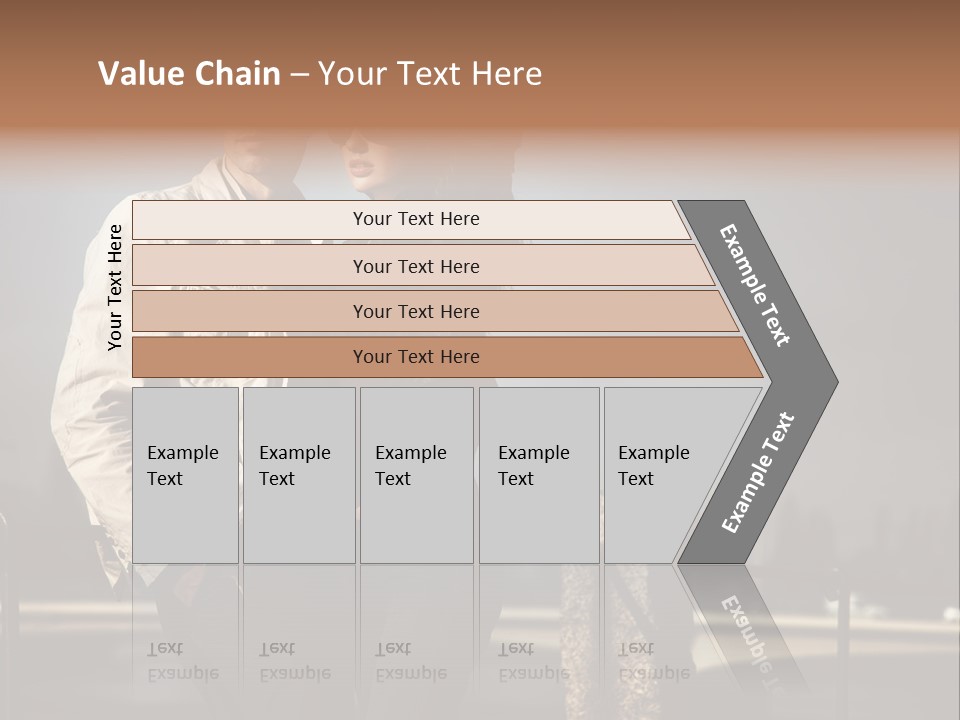Select the upper gray chevron "Example Text" segment
The height and width of the screenshot is (720, 960).
pyautogui.click(x=756, y=284)
